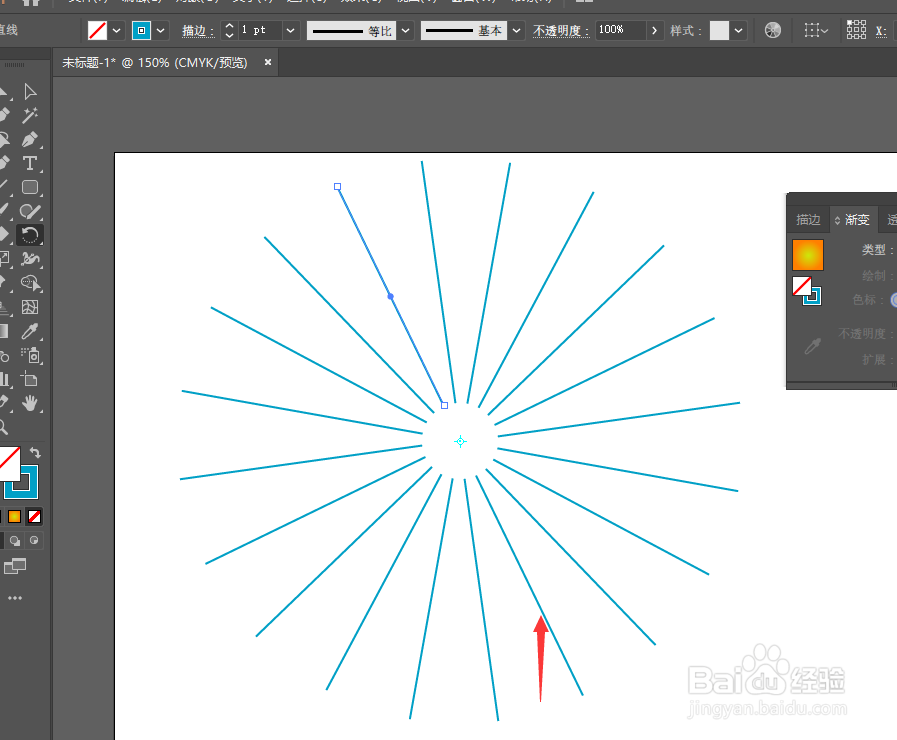Click the disabled eyedropper in gradient panel
Screen dimensions: 897x740
pyautogui.click(x=812, y=346)
